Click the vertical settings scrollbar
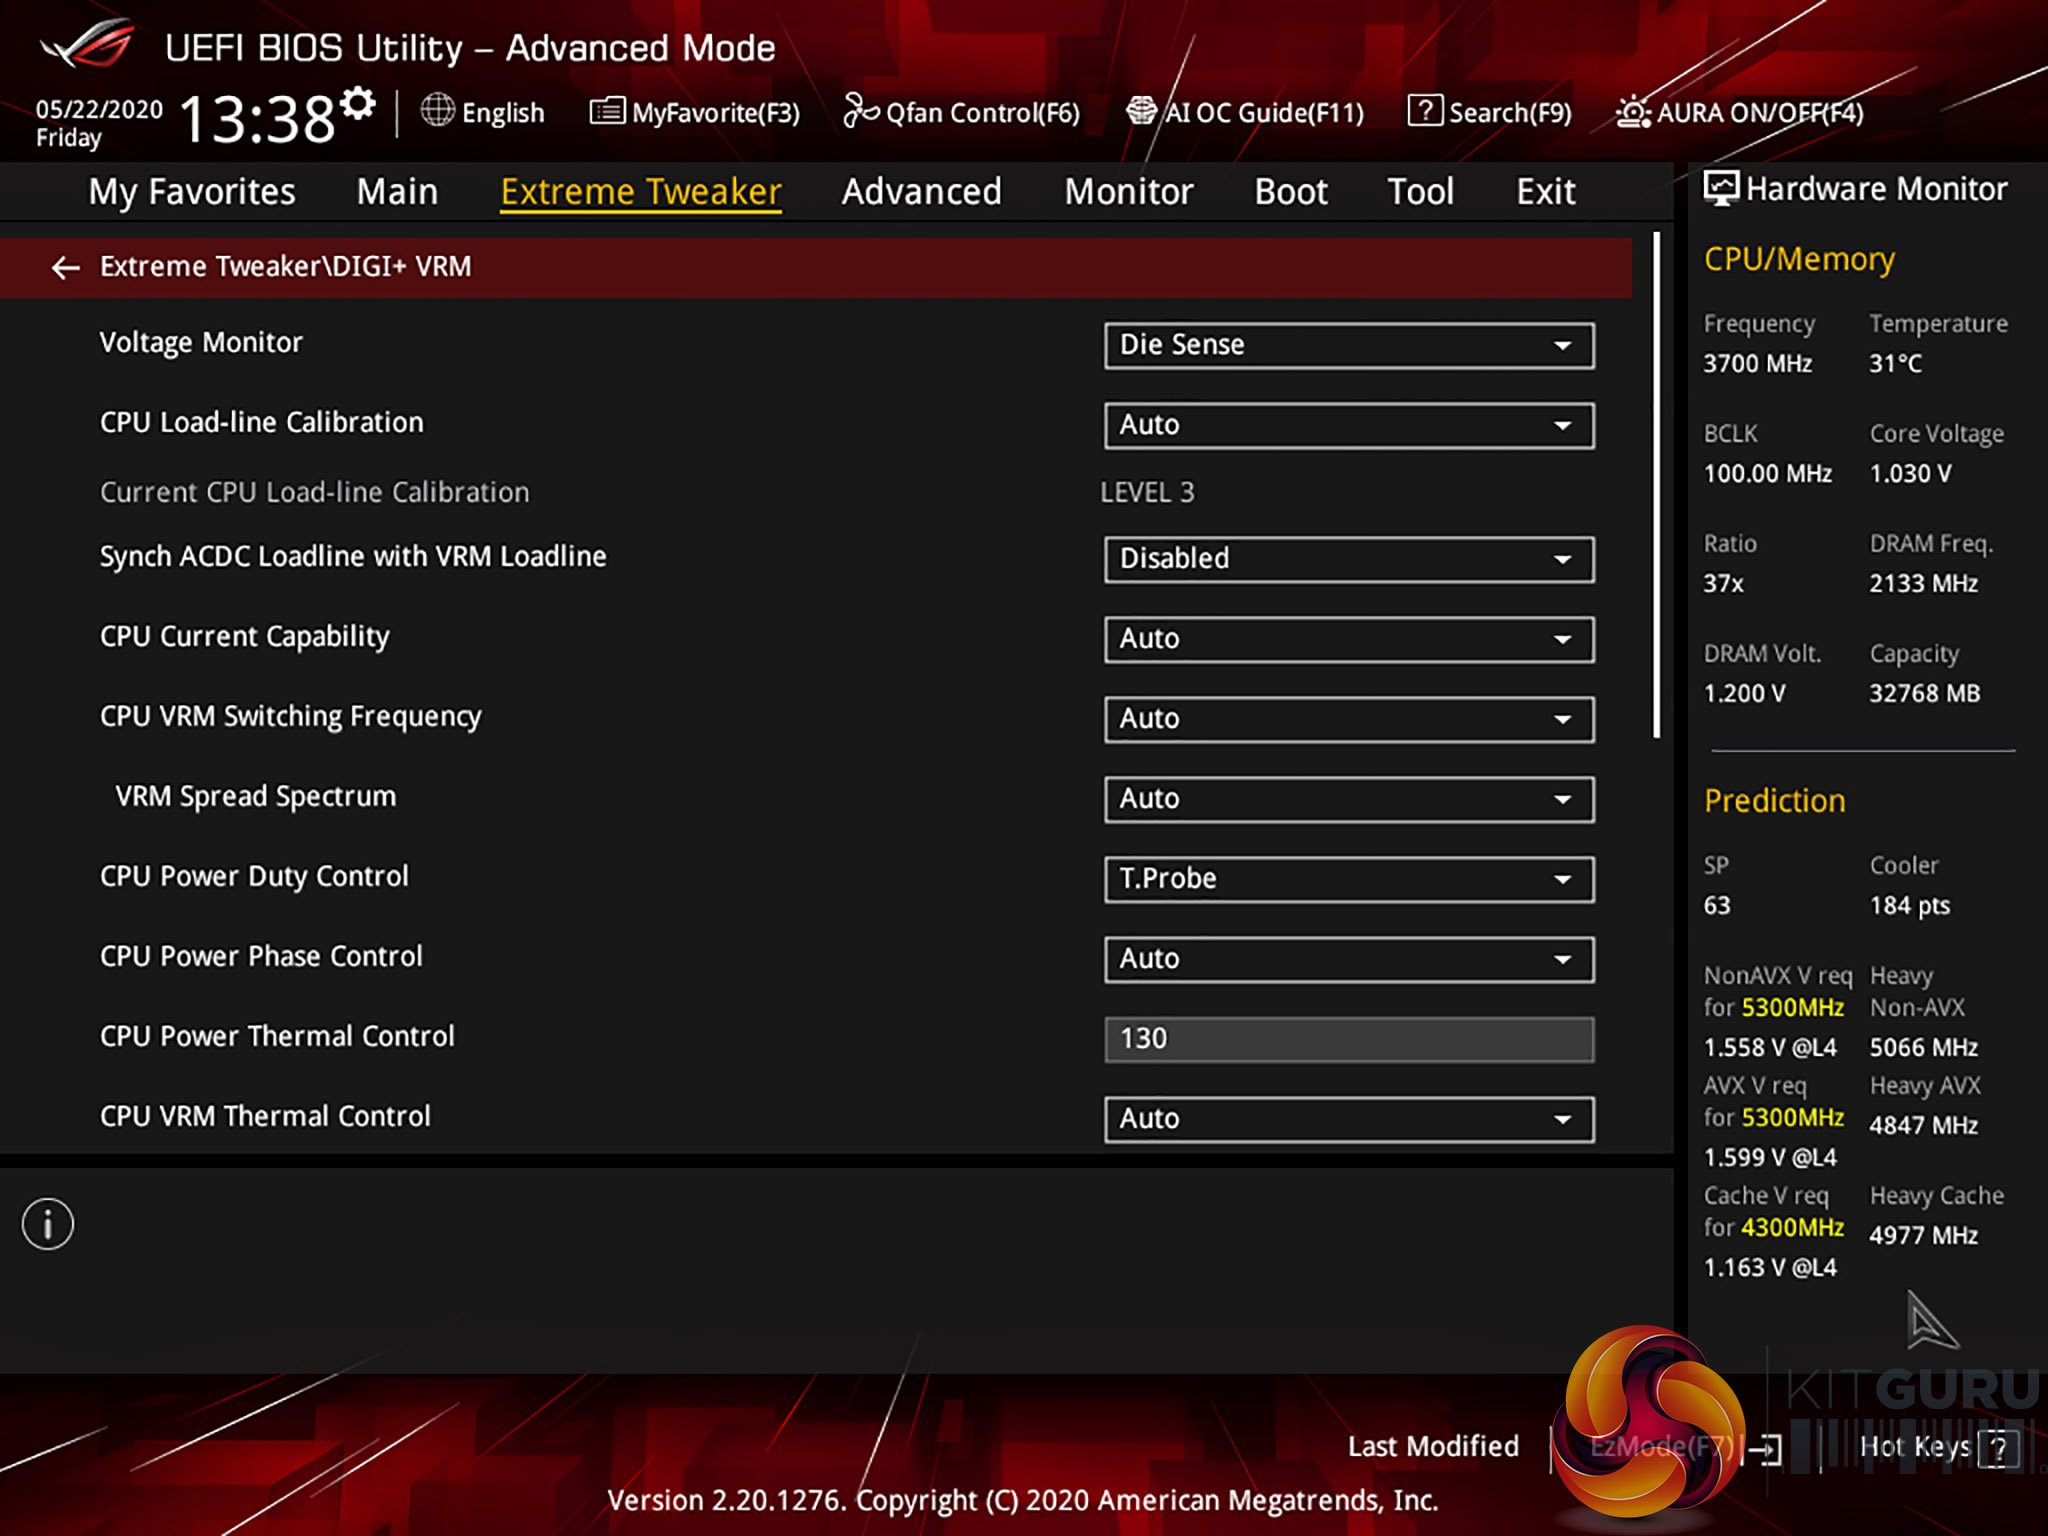The height and width of the screenshot is (1536, 2048). point(1657,485)
